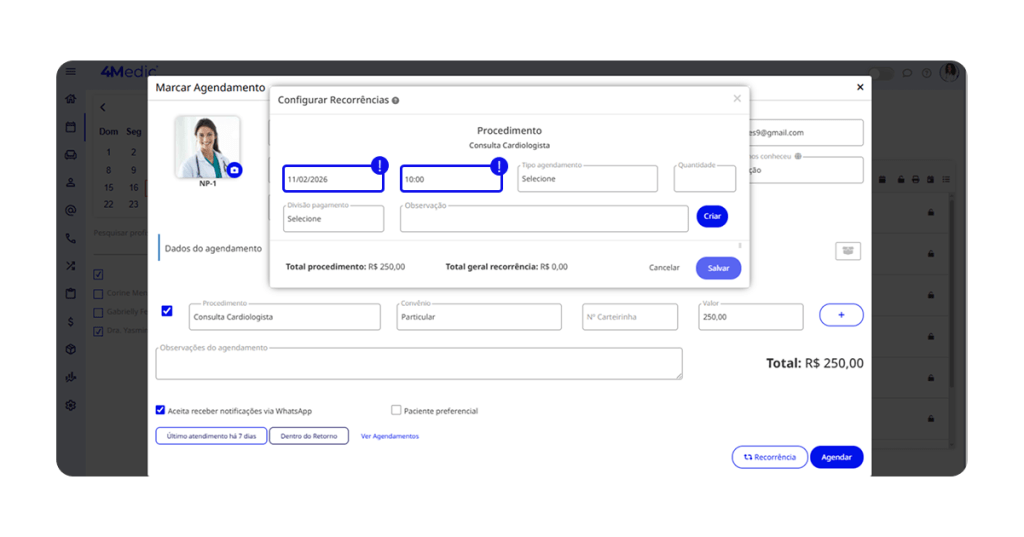Click the camera icon on patient photo
1024x537 pixels.
(234, 170)
